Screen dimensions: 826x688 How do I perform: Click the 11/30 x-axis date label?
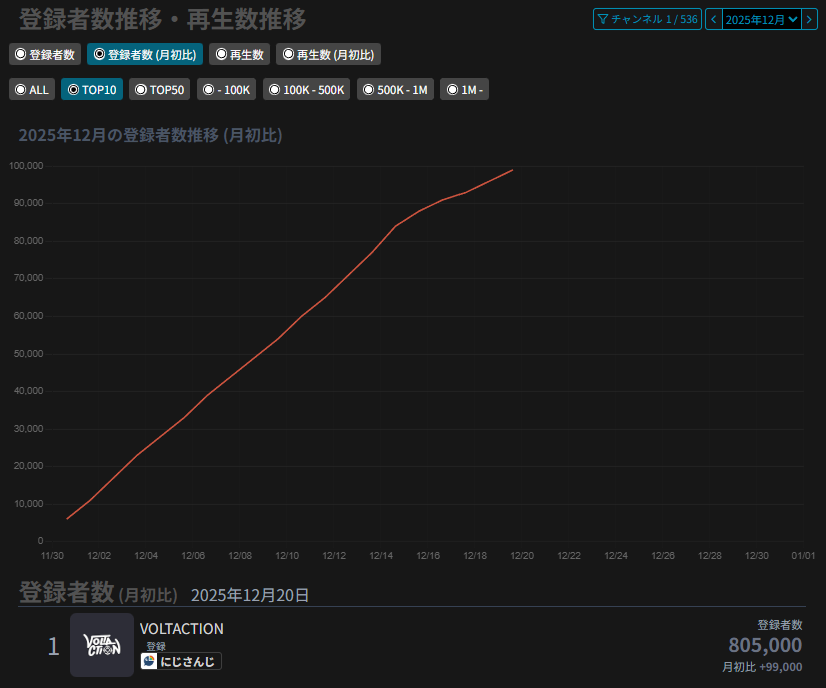[52, 556]
